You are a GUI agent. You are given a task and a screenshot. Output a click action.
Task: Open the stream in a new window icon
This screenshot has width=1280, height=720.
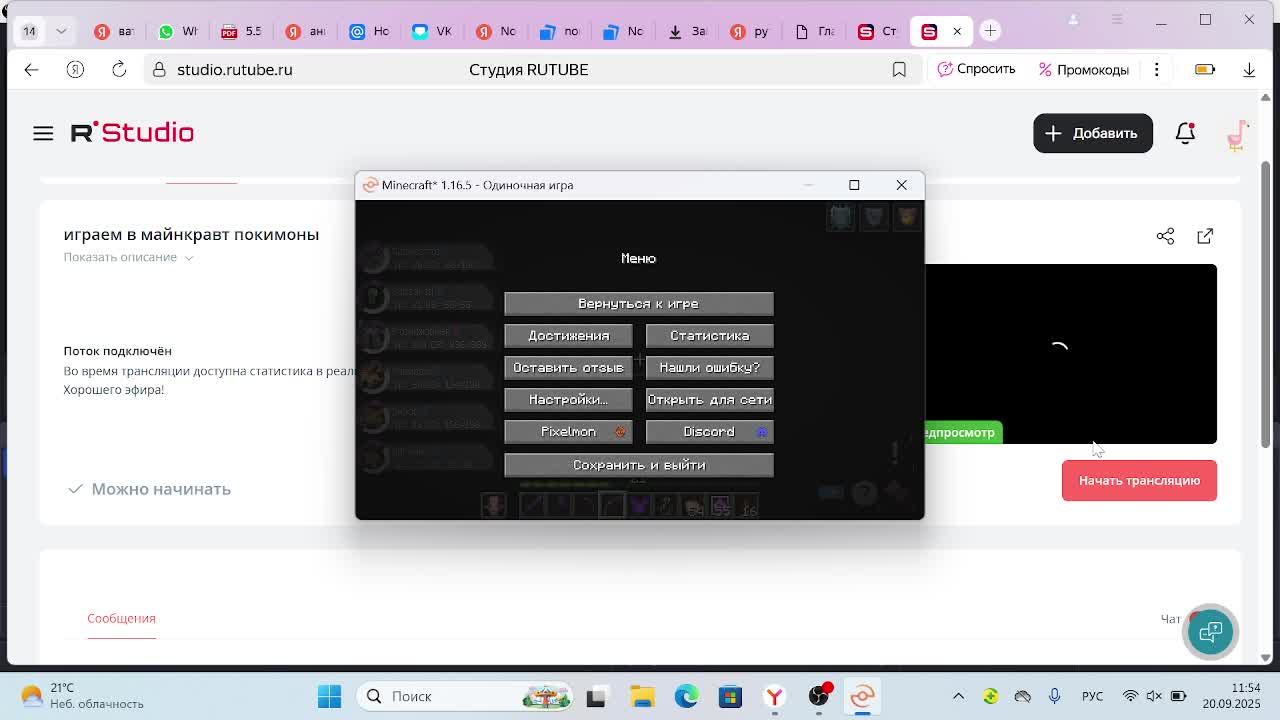click(x=1205, y=236)
